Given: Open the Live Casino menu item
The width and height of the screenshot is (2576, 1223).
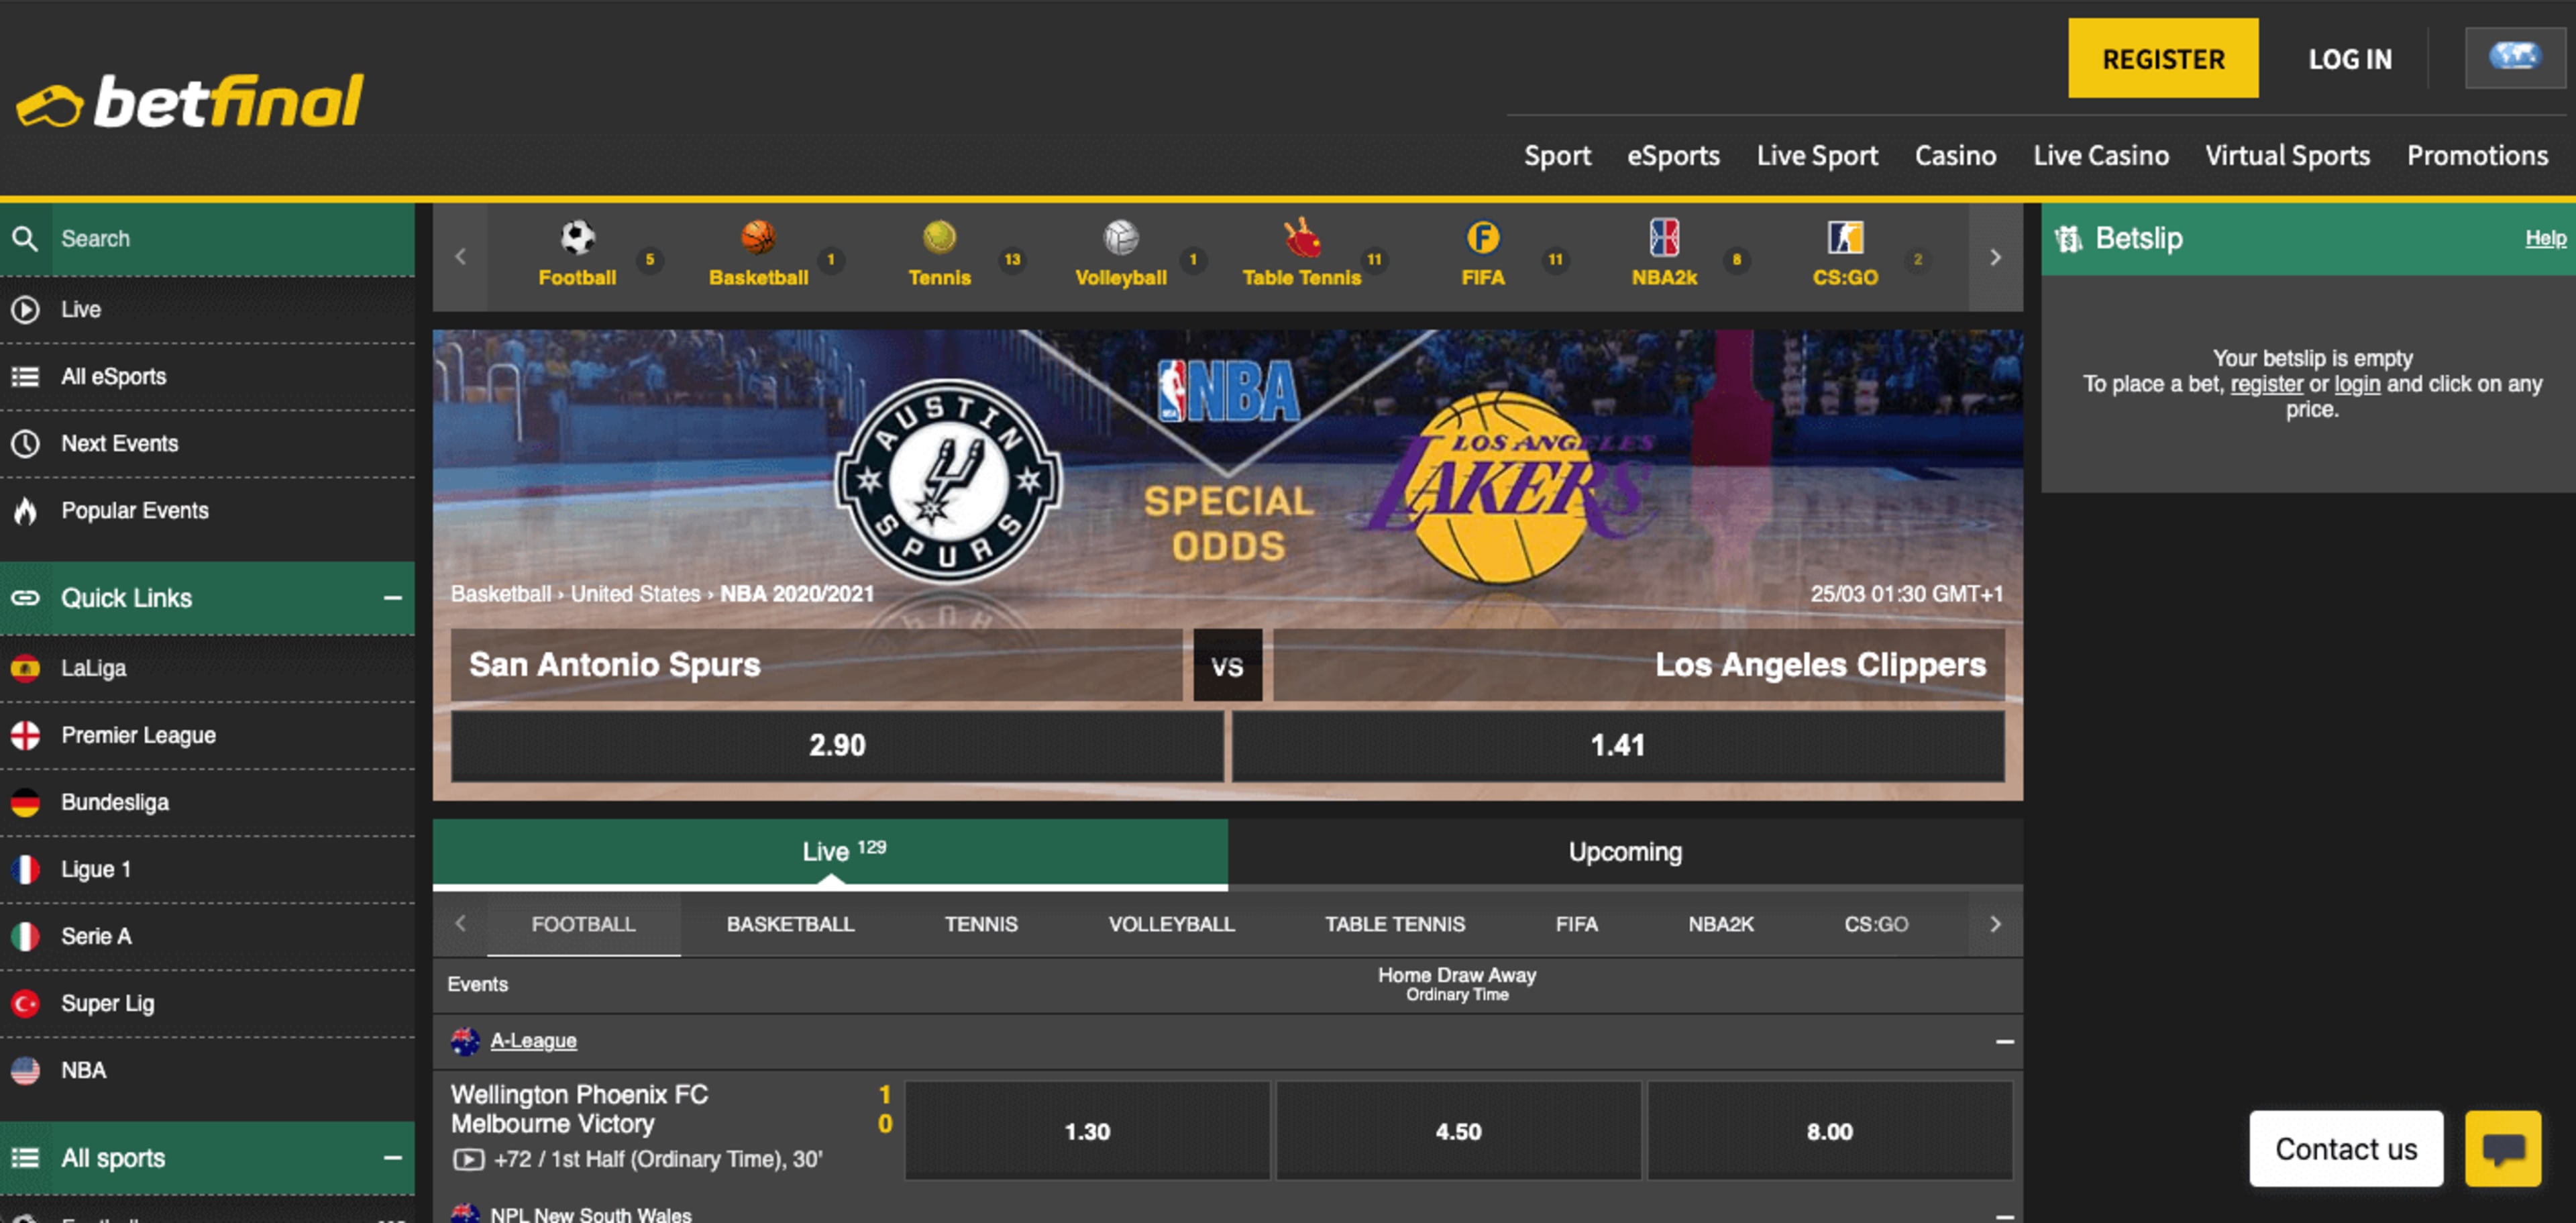Looking at the screenshot, I should pos(2100,156).
